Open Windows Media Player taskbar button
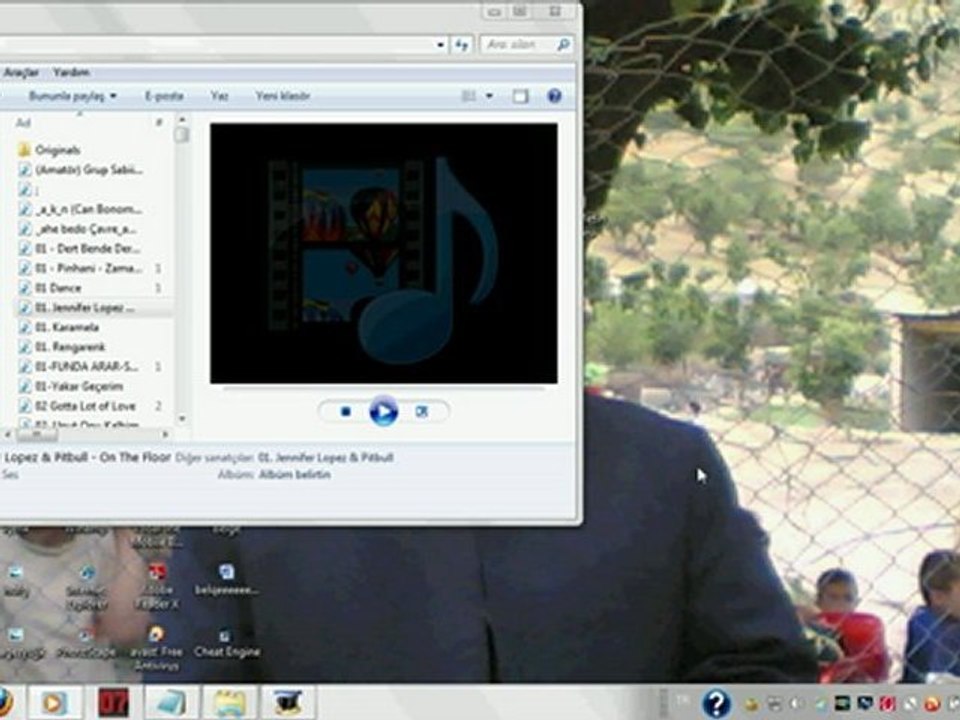The height and width of the screenshot is (720, 960). coord(54,703)
